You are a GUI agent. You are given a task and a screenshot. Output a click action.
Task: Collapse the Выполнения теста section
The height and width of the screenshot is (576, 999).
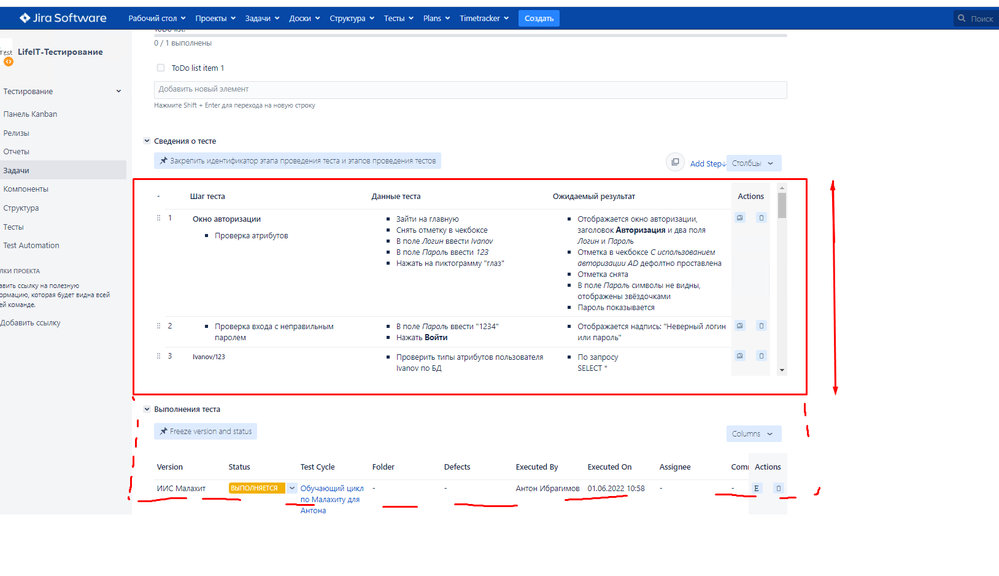(147, 409)
